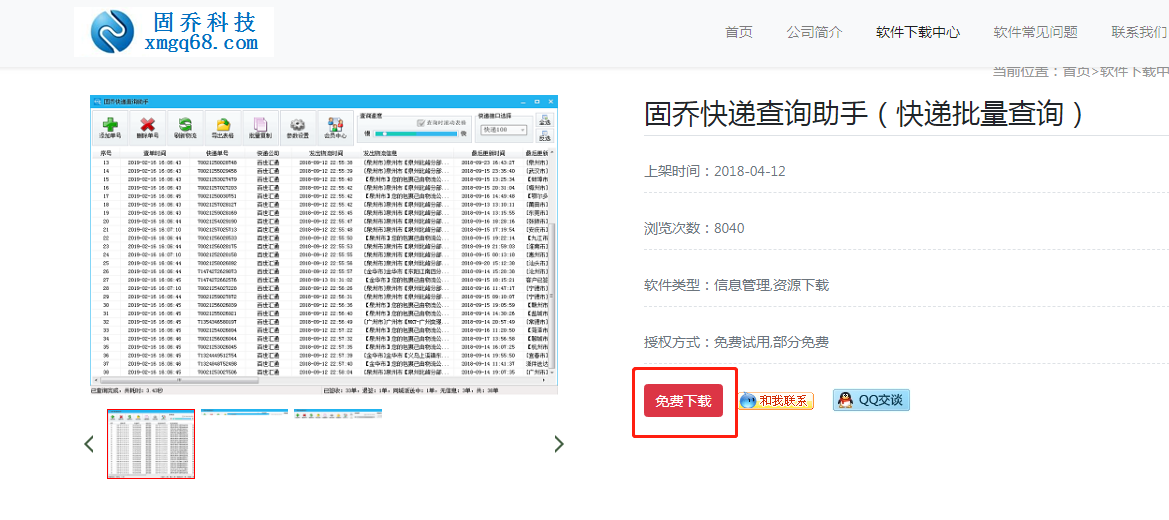1169x520 pixels.
Task: Open the 快递100 interface dropdown
Action: 504,130
